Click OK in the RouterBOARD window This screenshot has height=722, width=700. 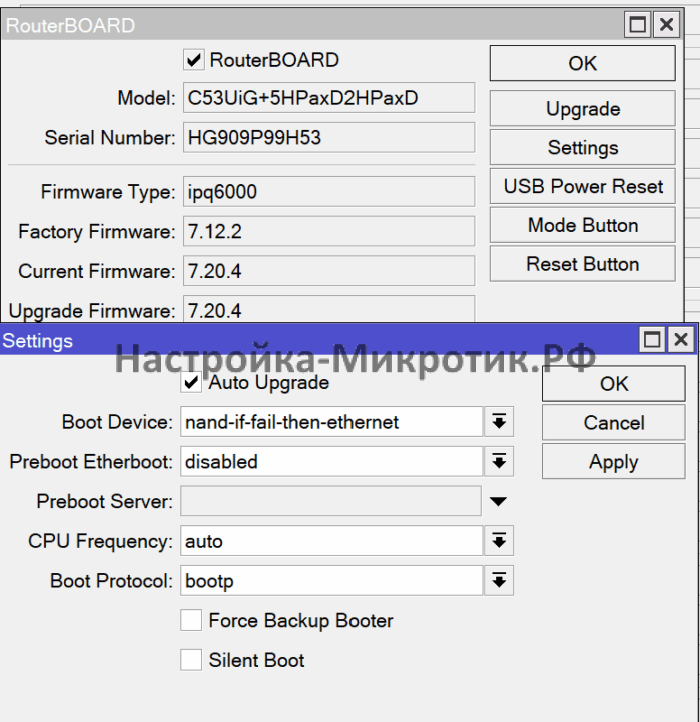tap(582, 63)
